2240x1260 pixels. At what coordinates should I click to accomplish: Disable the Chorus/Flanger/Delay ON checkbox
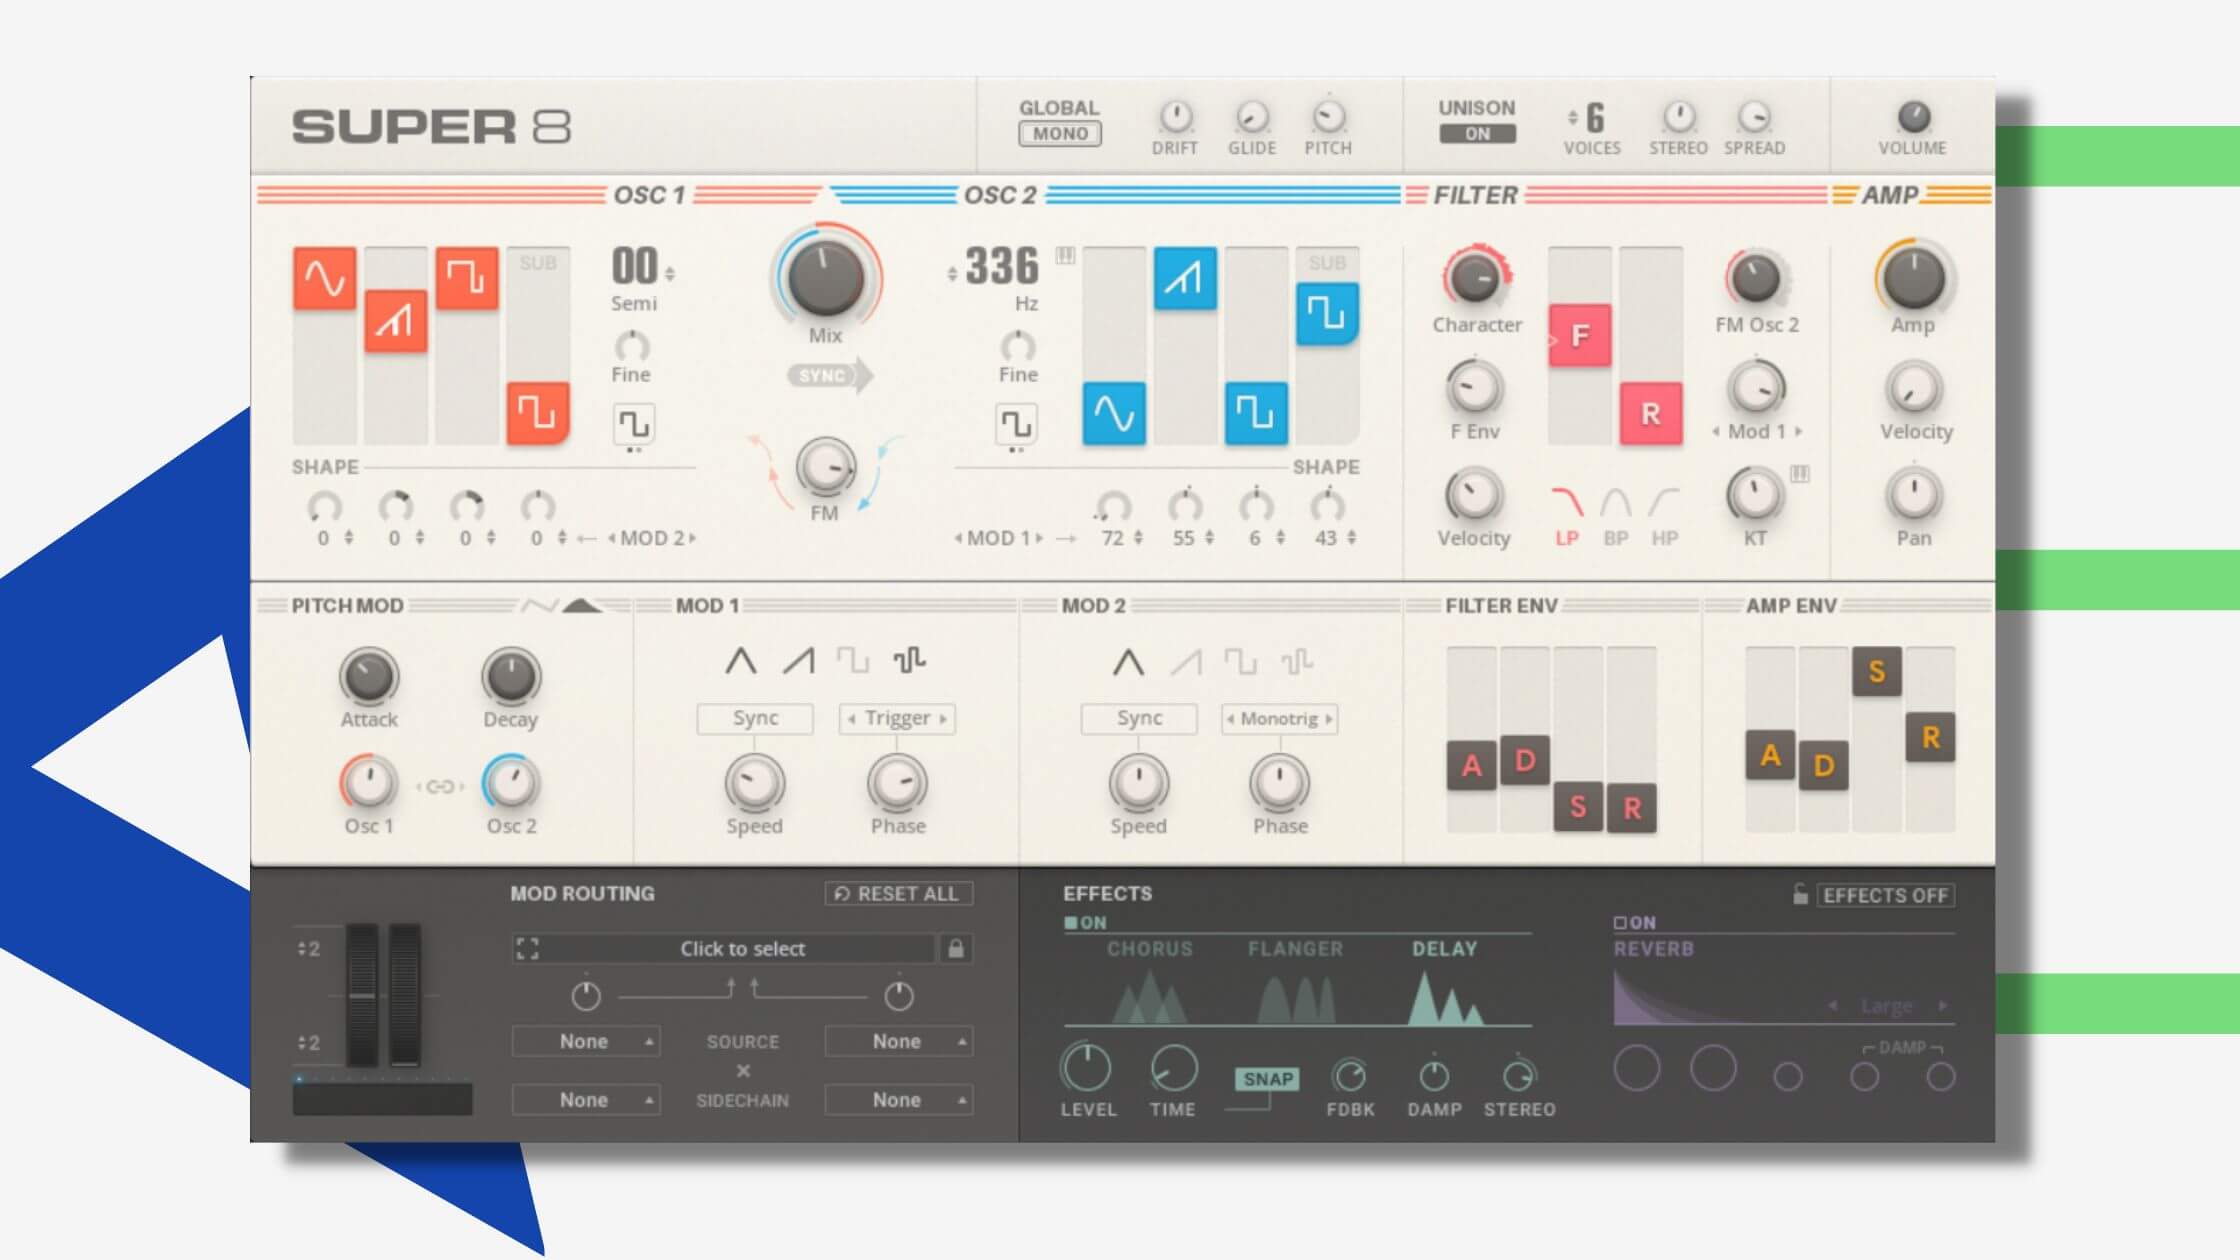(1070, 922)
